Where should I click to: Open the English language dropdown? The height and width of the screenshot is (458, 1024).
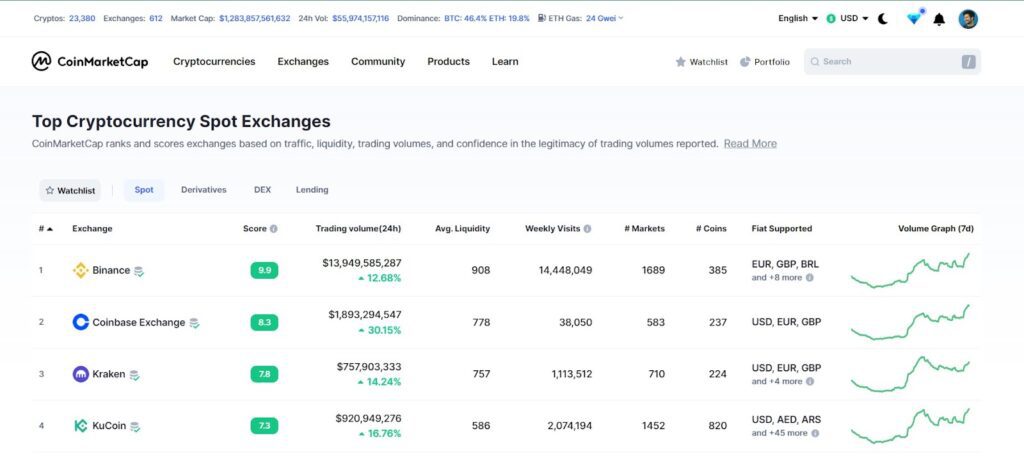pyautogui.click(x=797, y=18)
